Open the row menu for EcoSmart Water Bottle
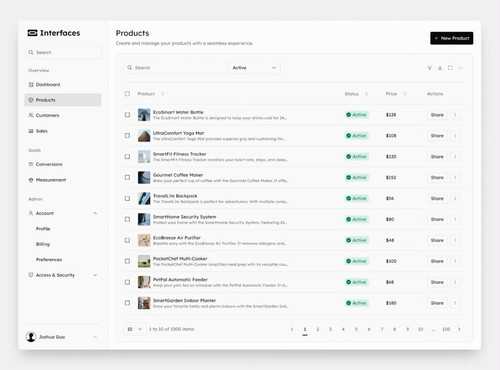The width and height of the screenshot is (500, 370). tap(455, 115)
